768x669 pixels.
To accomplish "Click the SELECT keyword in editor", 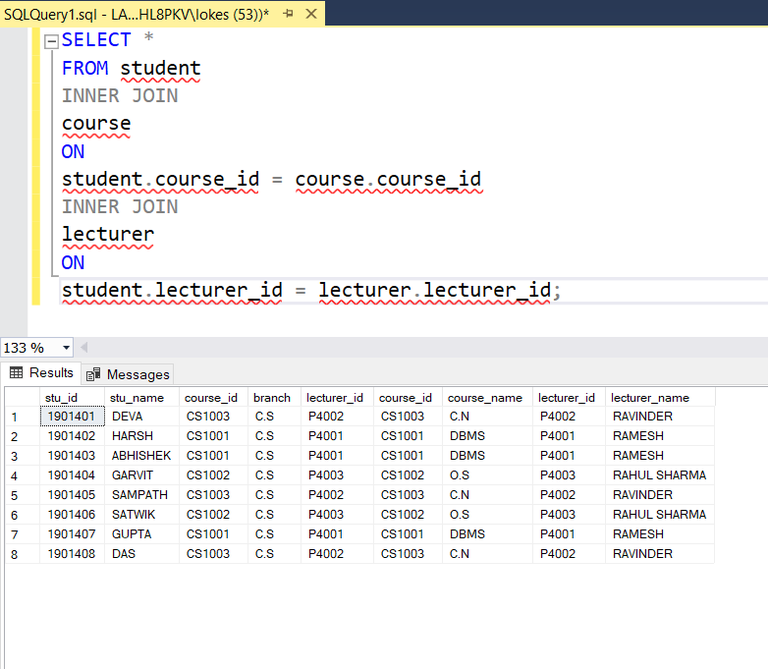I will 96,40.
